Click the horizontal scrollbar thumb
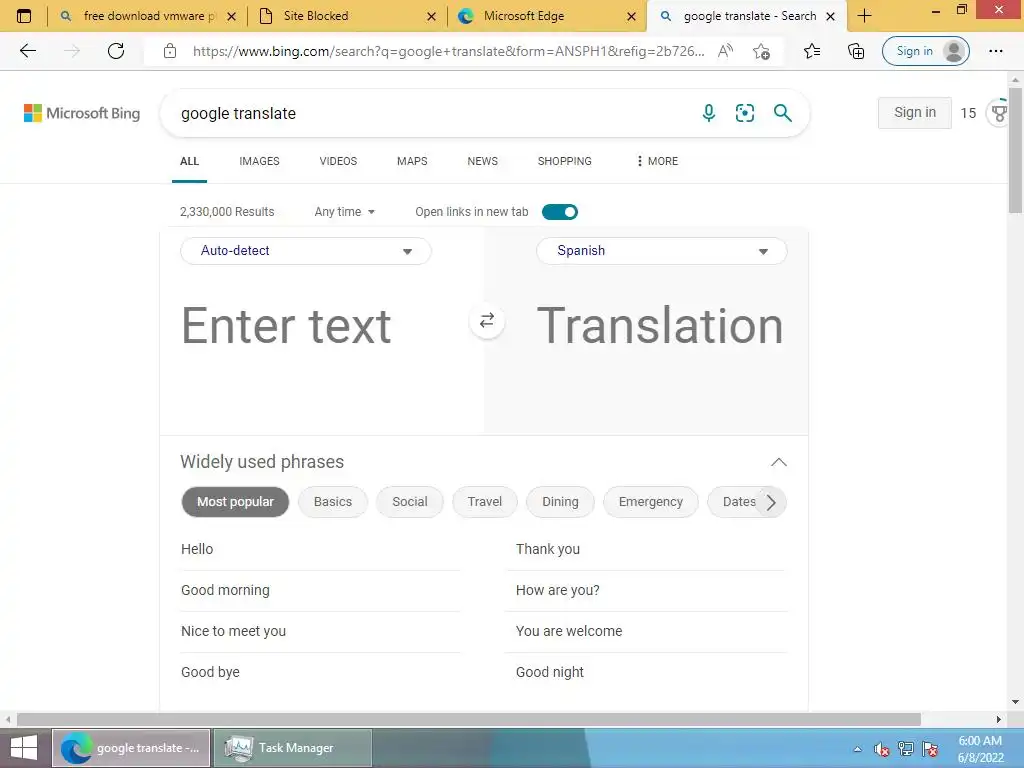Viewport: 1024px width, 768px height. 469,719
